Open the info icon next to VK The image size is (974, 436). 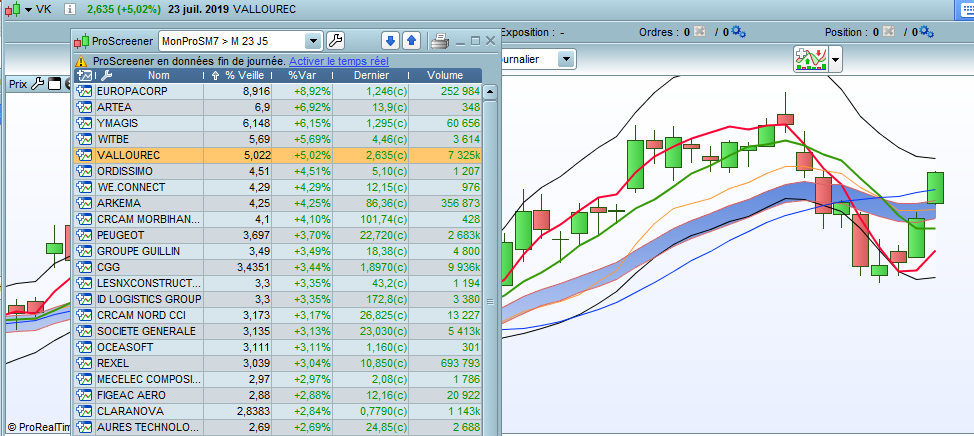coord(70,9)
